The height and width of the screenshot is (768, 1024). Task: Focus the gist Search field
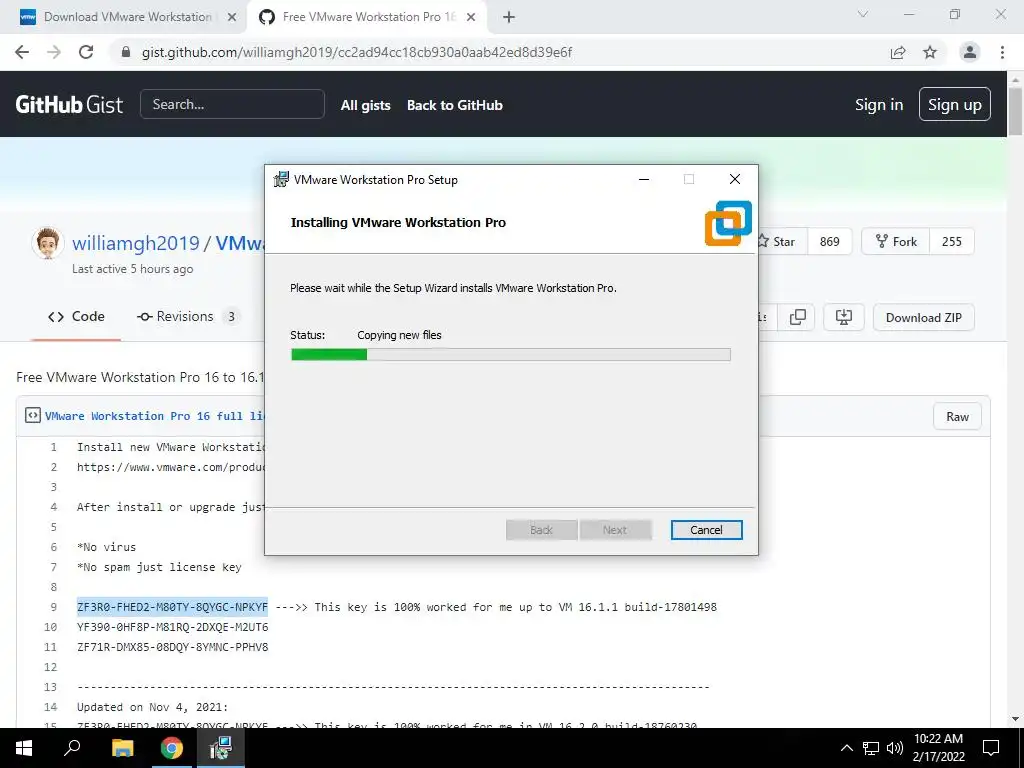pos(232,104)
